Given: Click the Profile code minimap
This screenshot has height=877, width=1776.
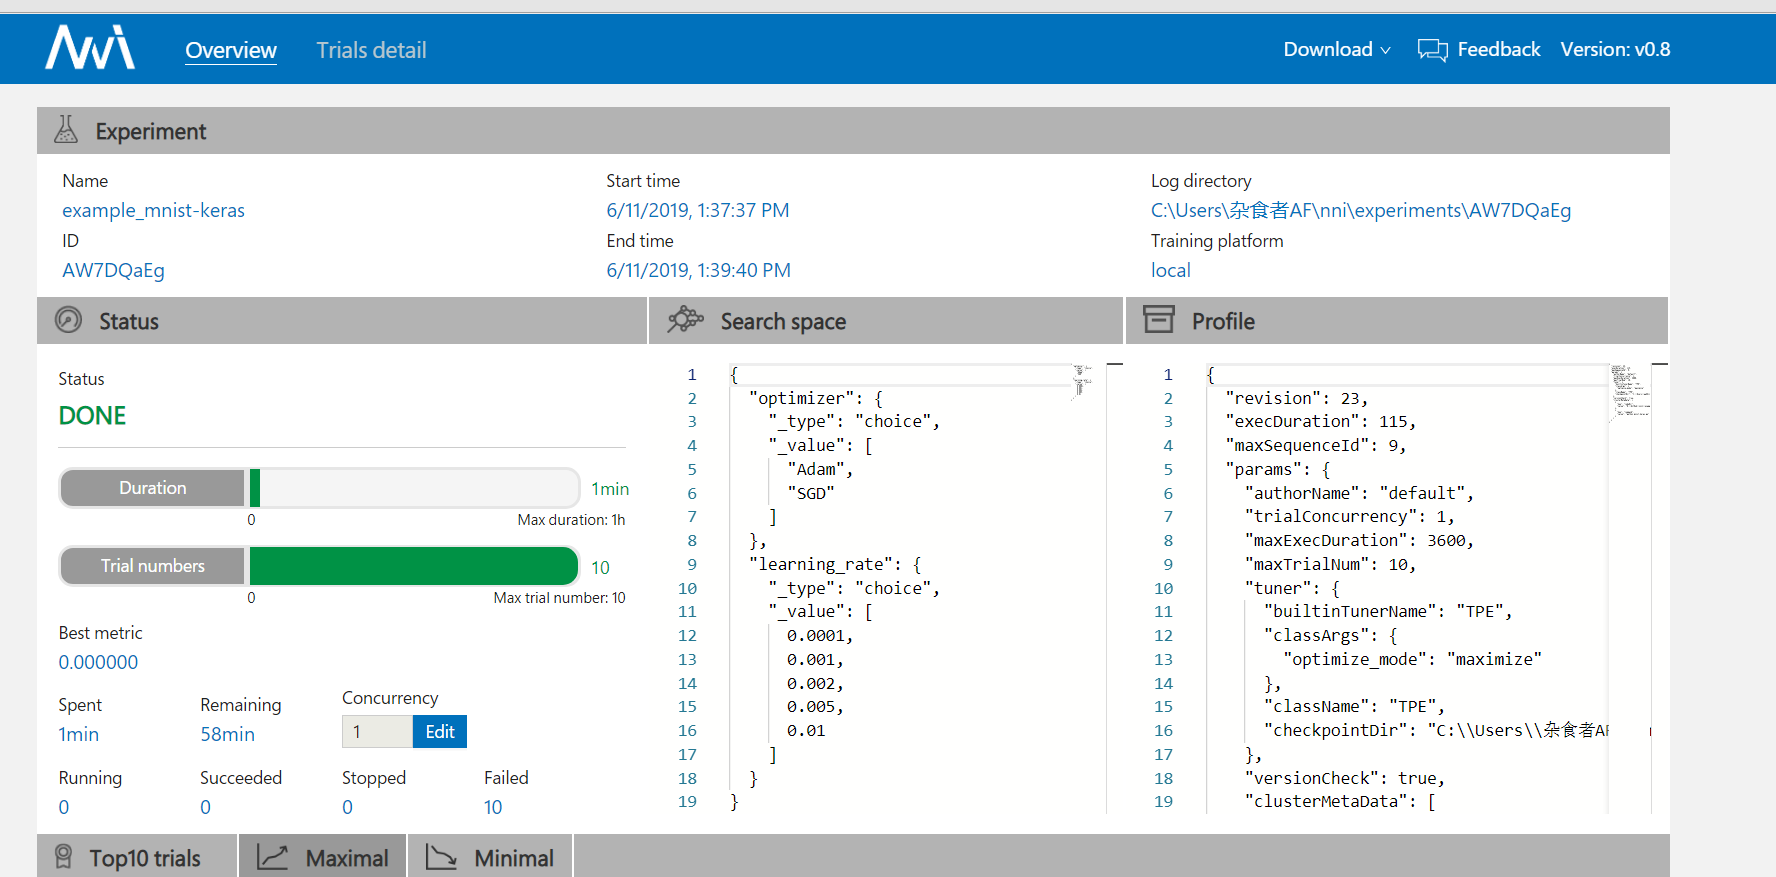Looking at the screenshot, I should coord(1630,391).
